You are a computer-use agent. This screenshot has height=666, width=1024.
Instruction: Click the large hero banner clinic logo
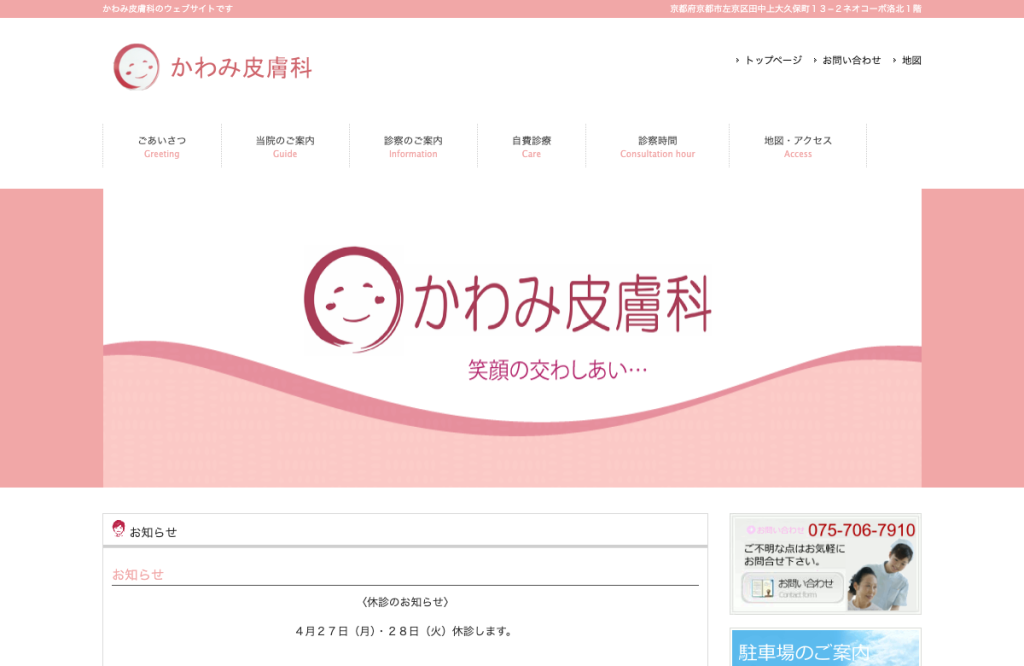pos(507,300)
